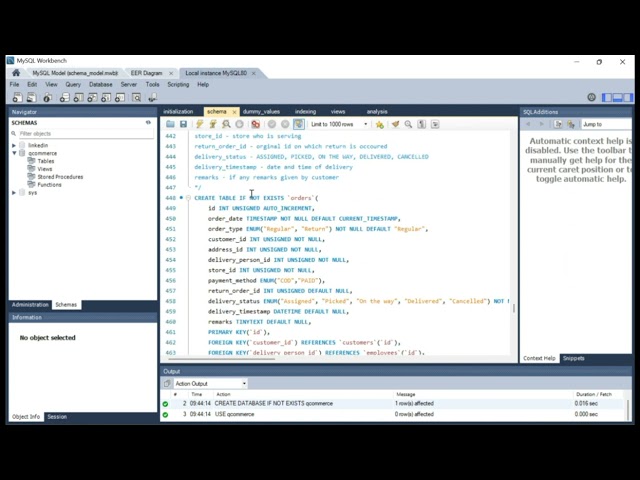Click the editor horizontal scrollbar
Screen dimensions: 640x480
tap(222, 359)
